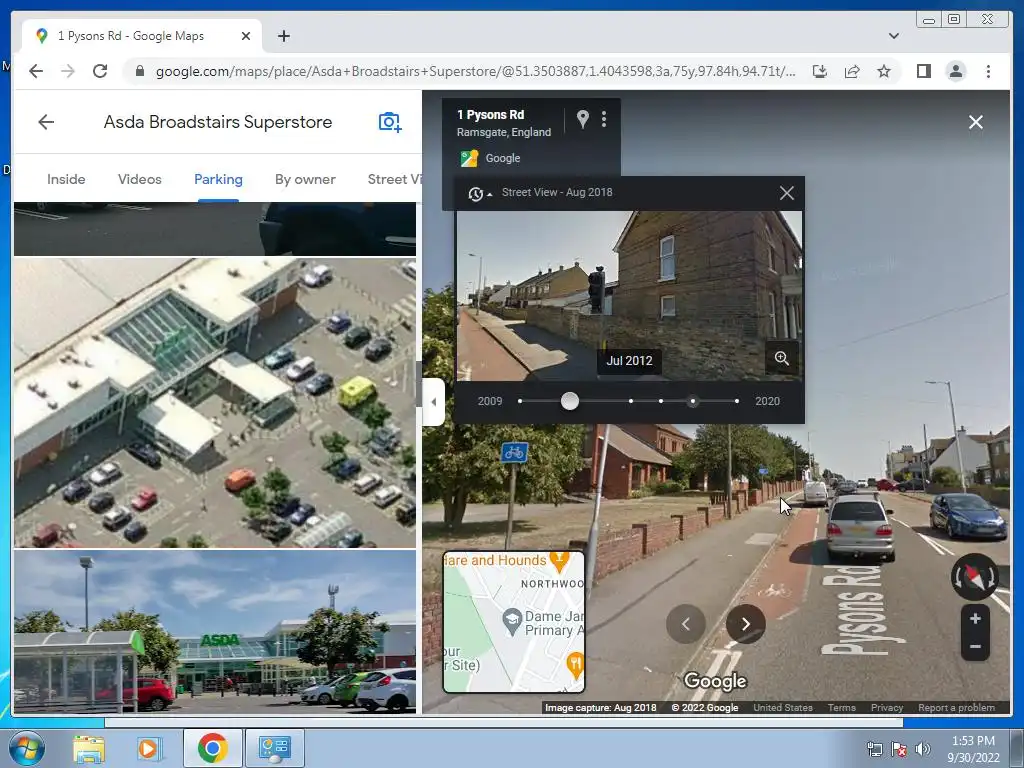Toggle the Chrome side panel
Screen dimensions: 1024x768
click(x=923, y=71)
